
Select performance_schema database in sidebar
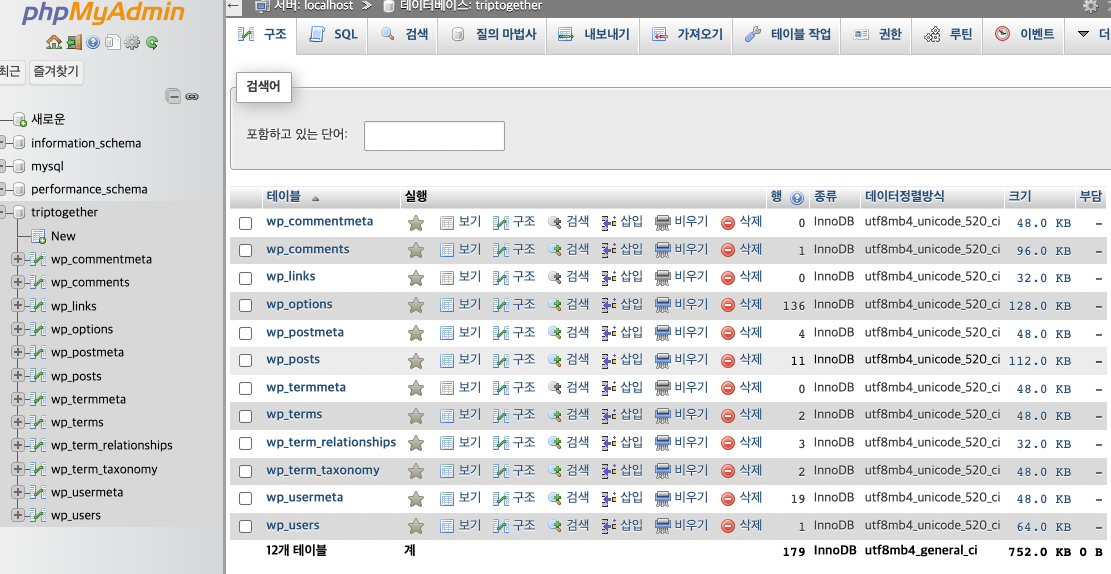(89, 189)
